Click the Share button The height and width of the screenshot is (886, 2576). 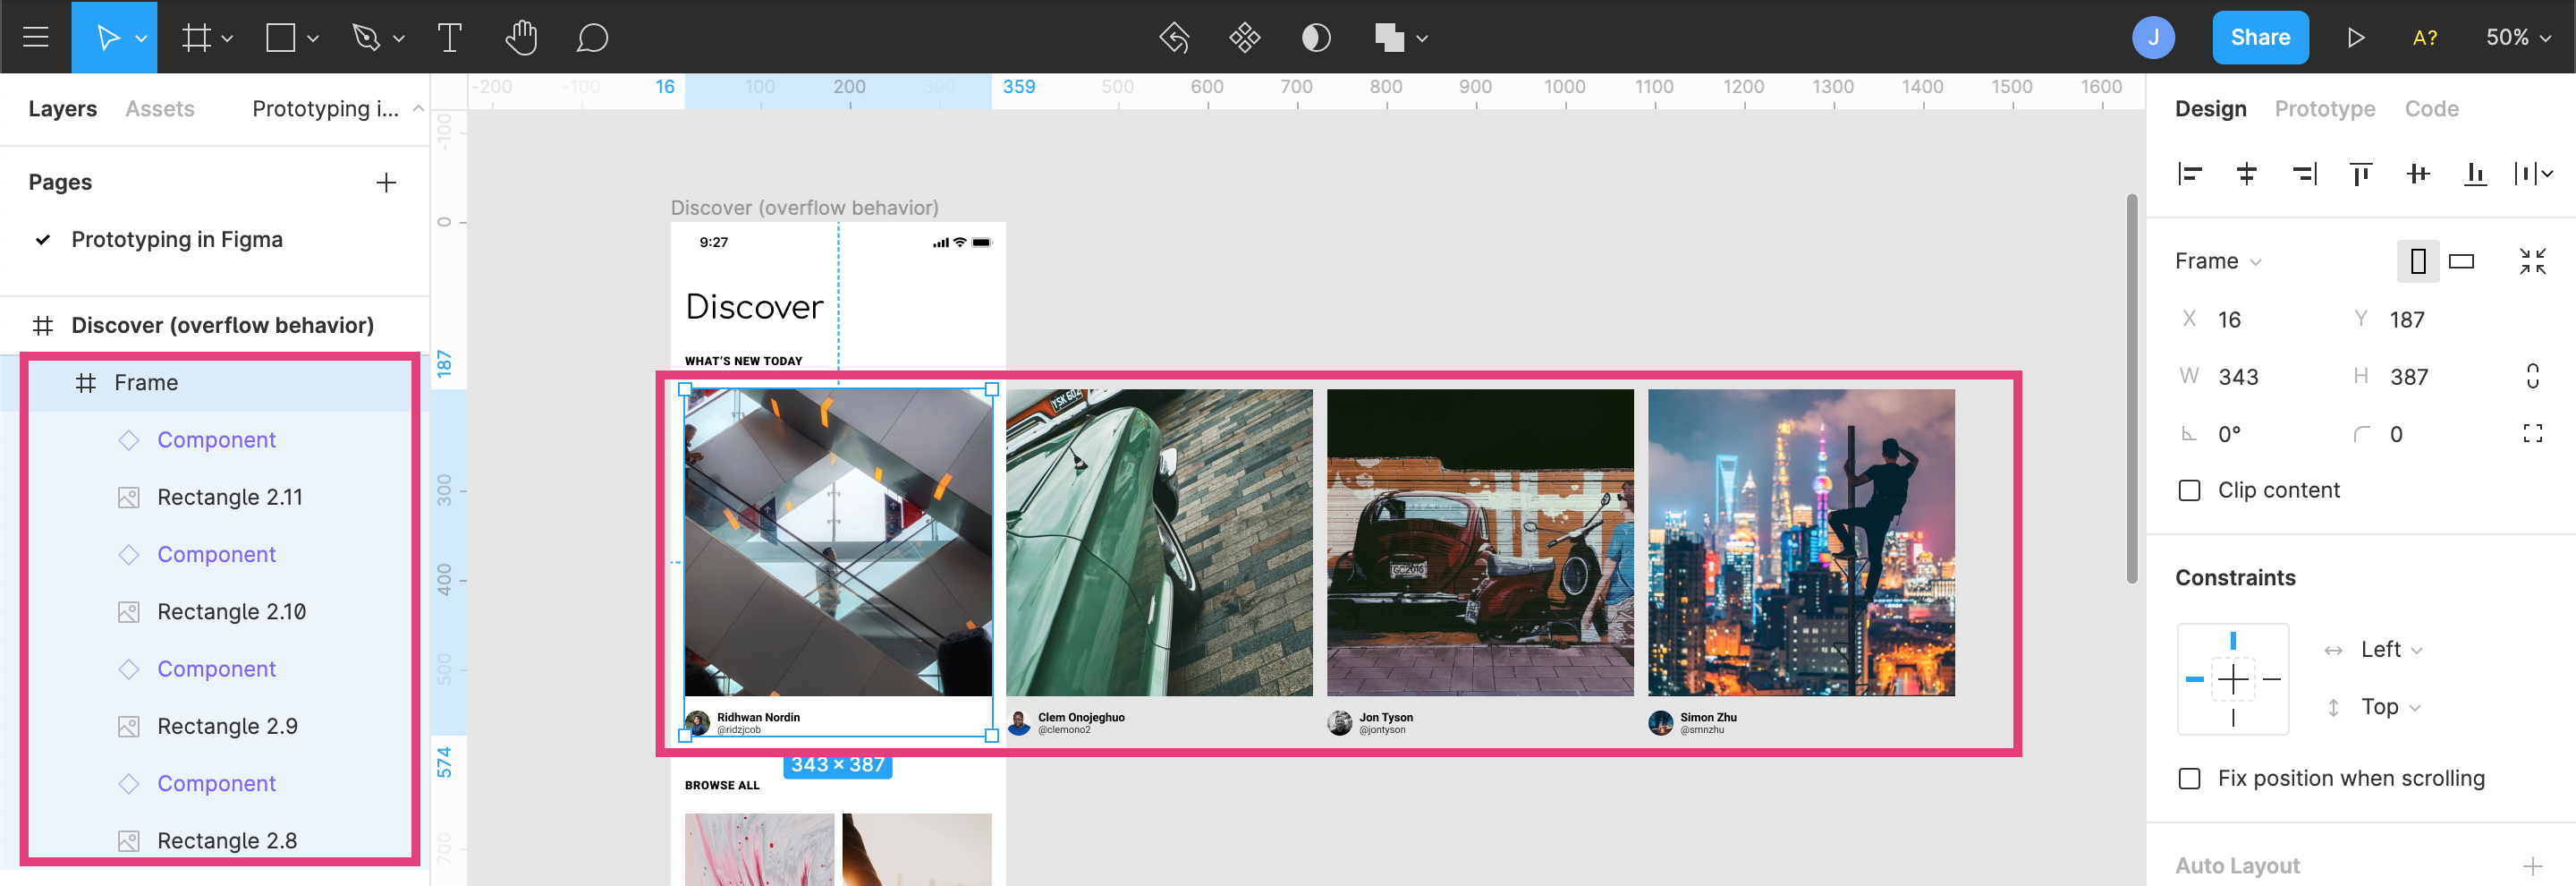[x=2259, y=38]
